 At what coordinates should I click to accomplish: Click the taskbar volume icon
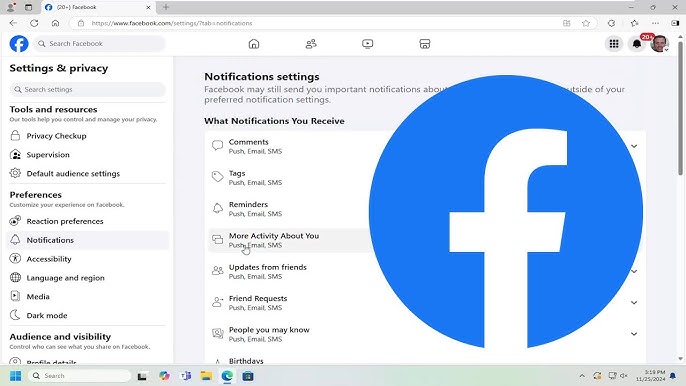tap(624, 376)
